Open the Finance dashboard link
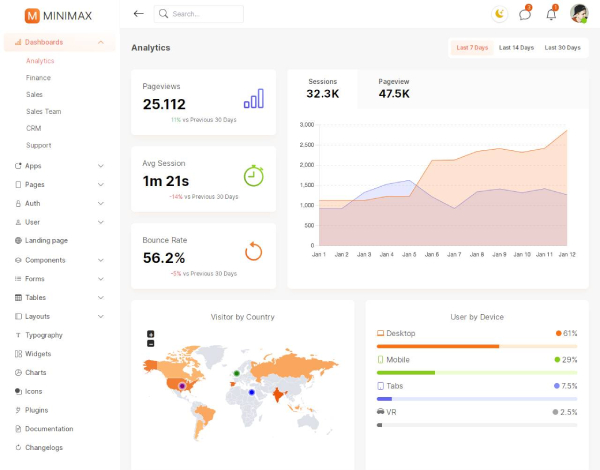 [39, 77]
